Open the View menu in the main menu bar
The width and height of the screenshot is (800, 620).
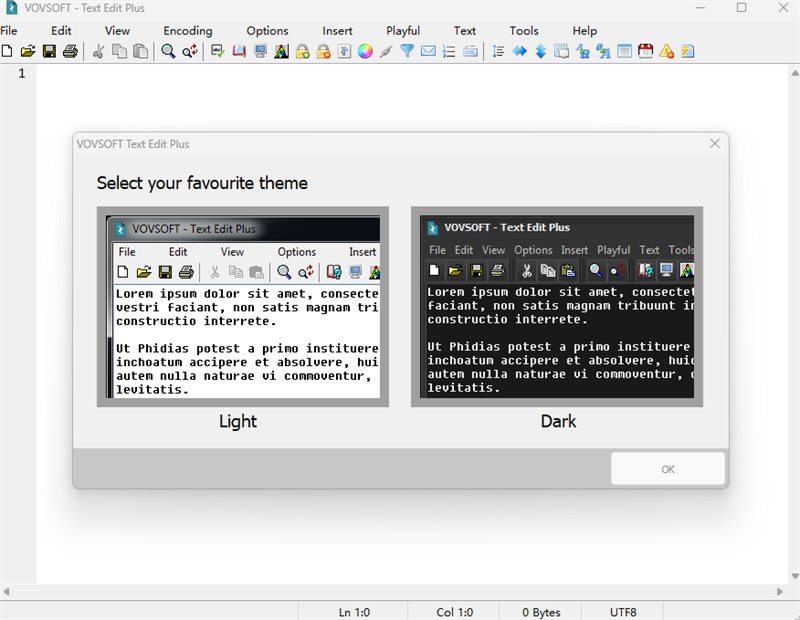pos(117,31)
